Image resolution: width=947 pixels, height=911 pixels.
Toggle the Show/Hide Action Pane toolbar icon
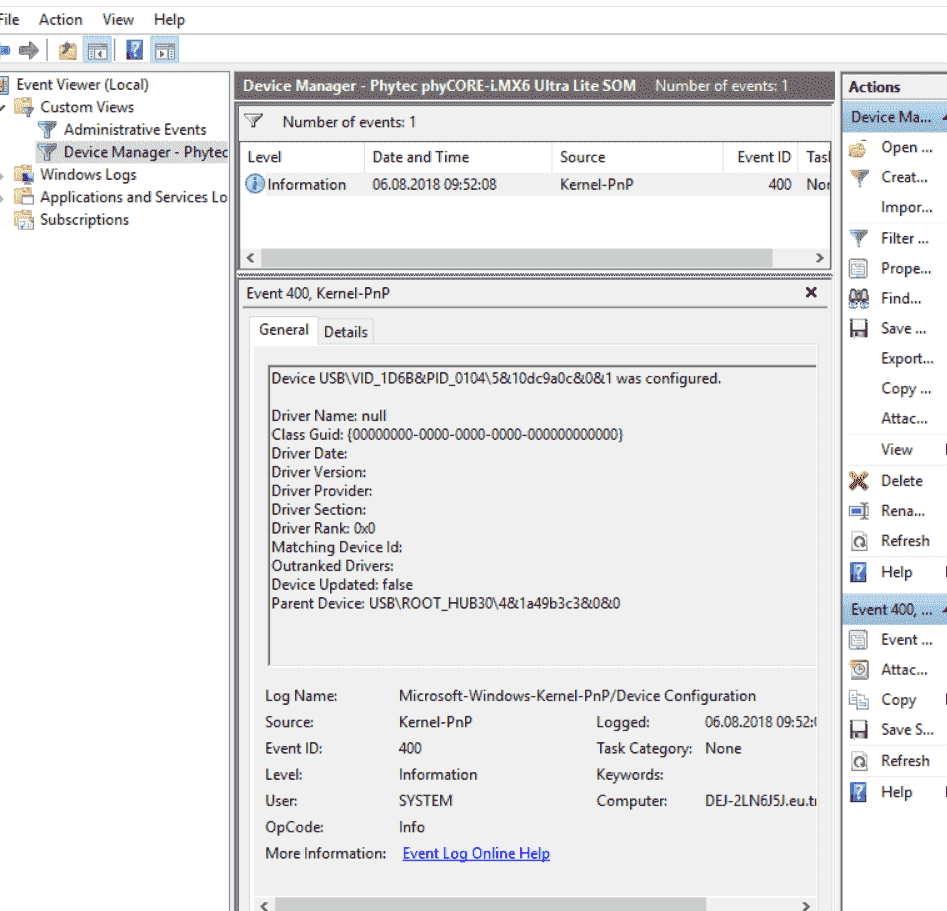(x=165, y=50)
